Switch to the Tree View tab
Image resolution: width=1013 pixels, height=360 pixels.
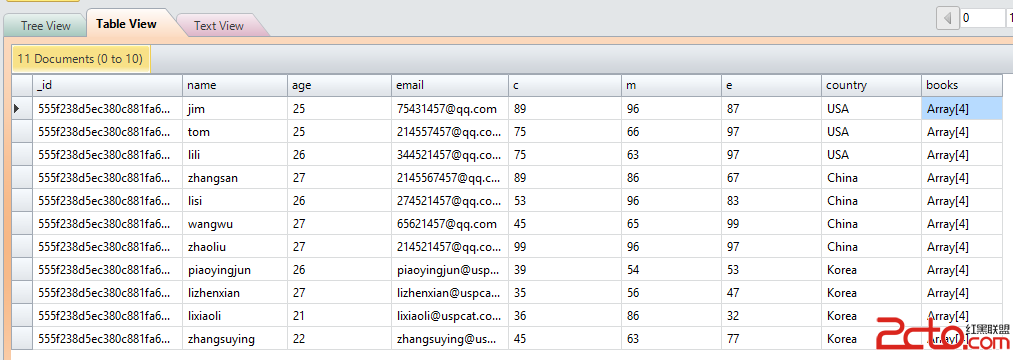[45, 26]
